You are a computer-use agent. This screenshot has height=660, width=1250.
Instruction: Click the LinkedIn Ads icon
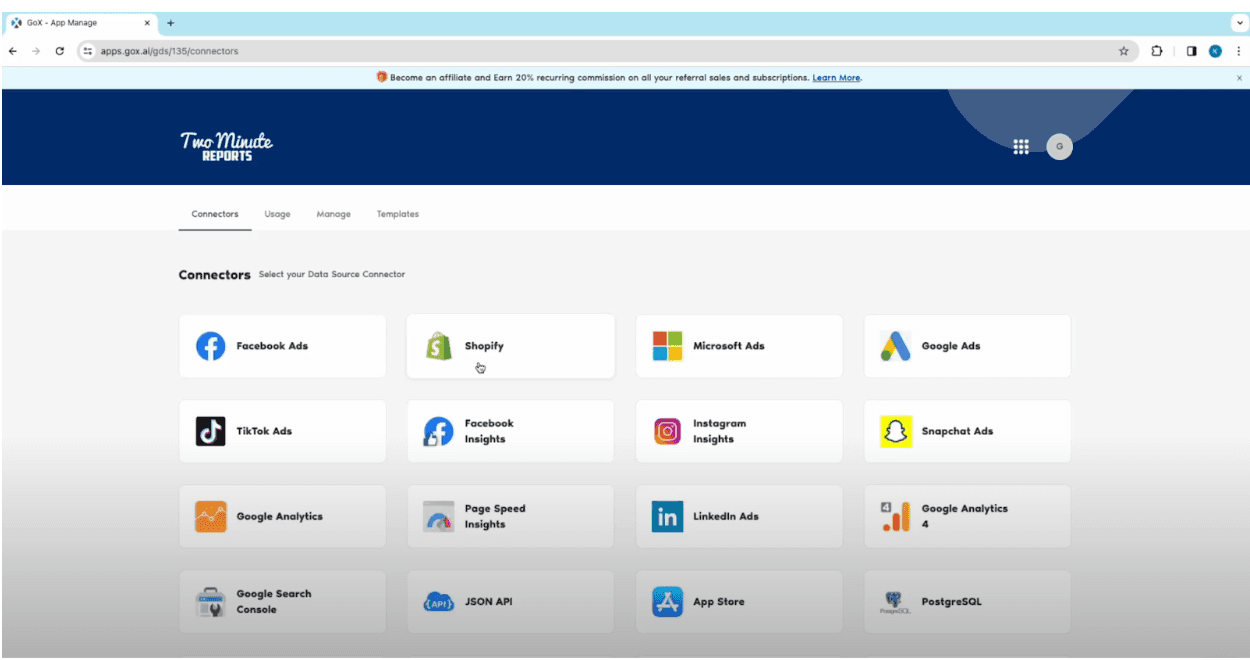(667, 517)
